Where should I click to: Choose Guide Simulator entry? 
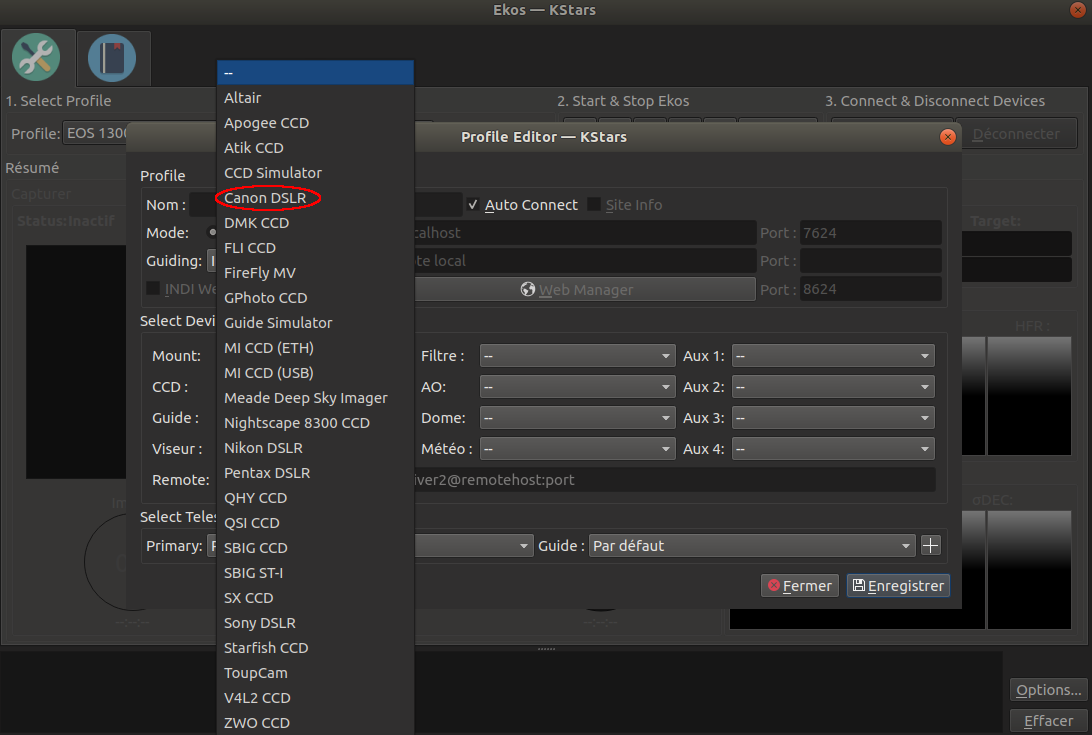[315, 323]
